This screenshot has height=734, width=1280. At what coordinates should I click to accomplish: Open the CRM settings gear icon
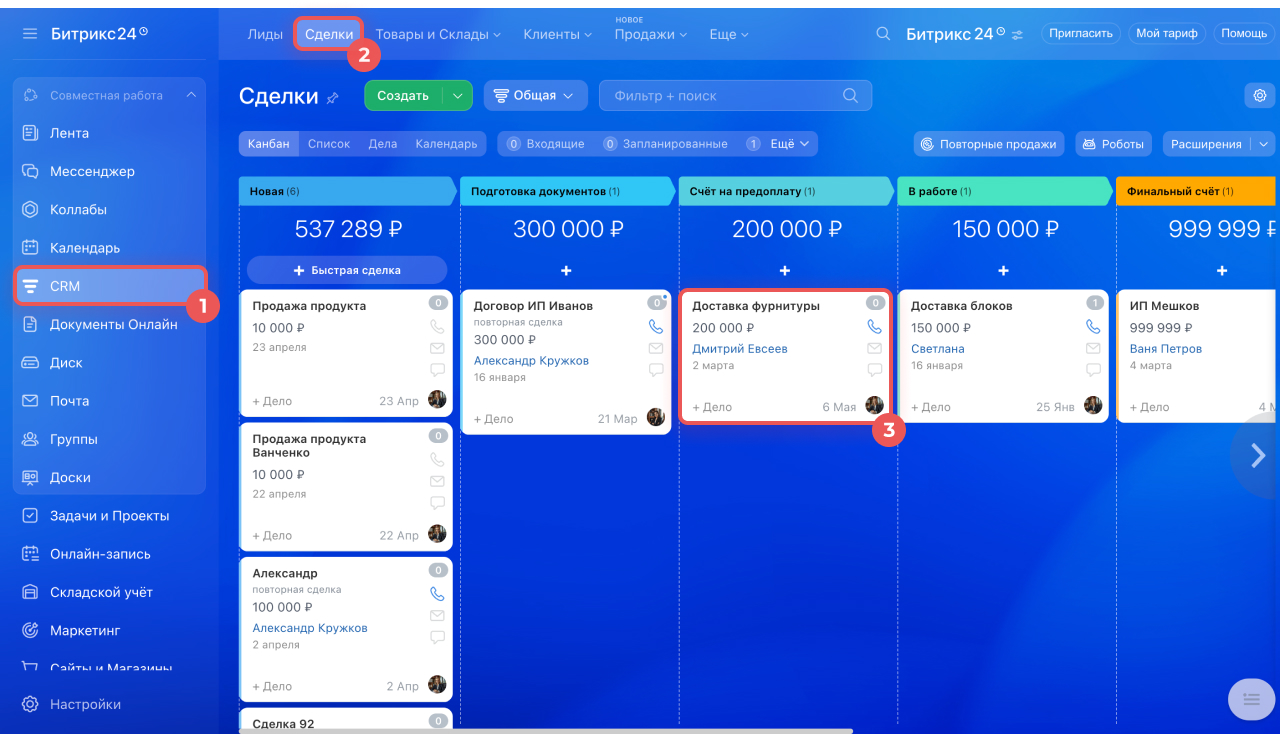pyautogui.click(x=1259, y=95)
